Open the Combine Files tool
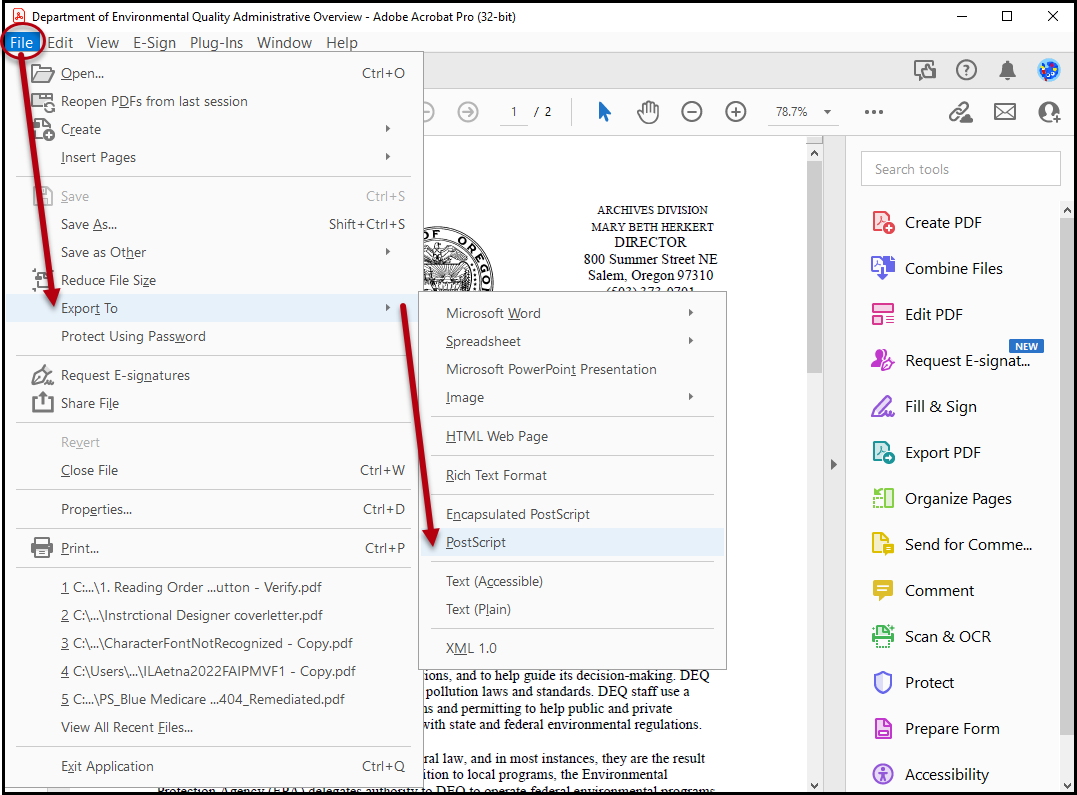The height and width of the screenshot is (795, 1077). point(938,269)
